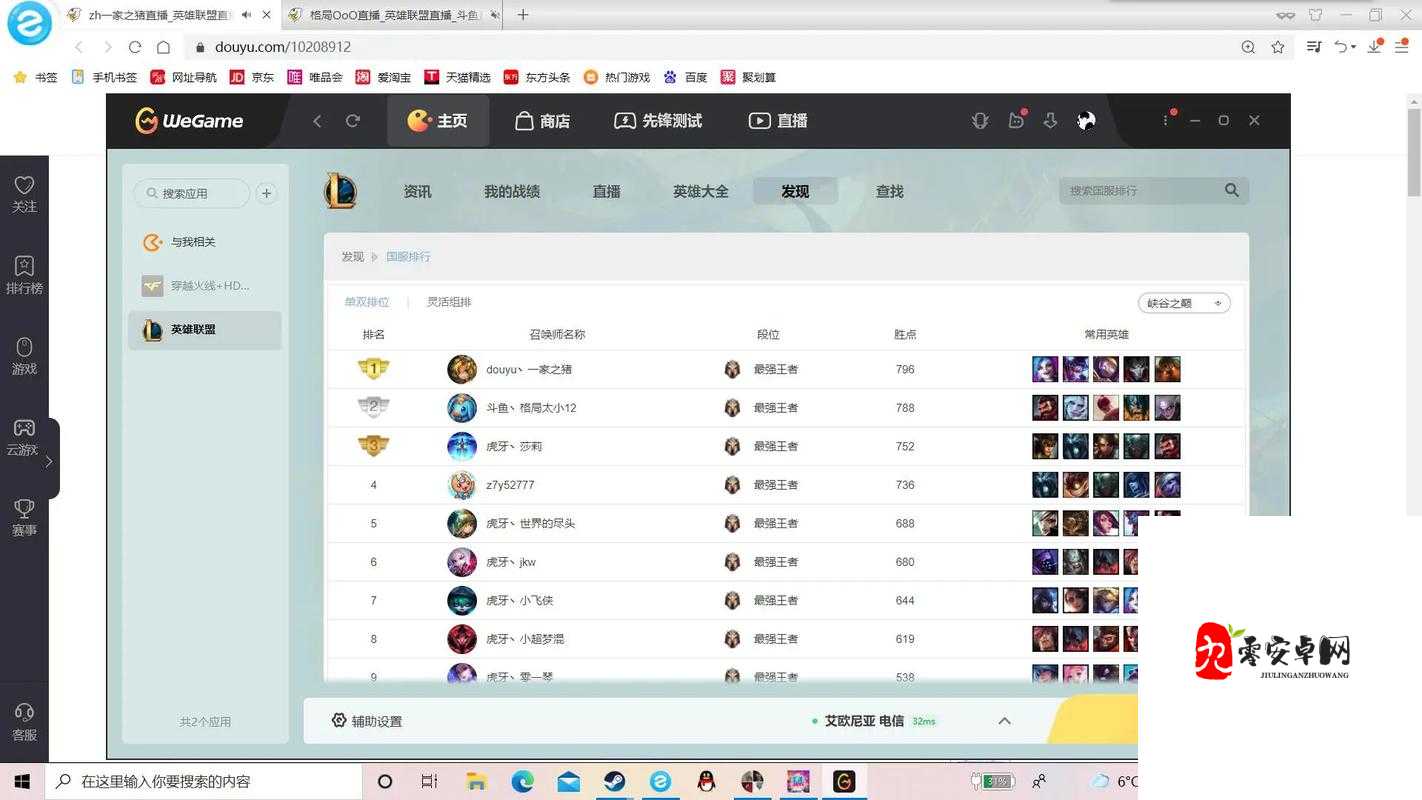1422x800 pixels.
Task: Open Steam from Windows taskbar
Action: pyautogui.click(x=614, y=782)
